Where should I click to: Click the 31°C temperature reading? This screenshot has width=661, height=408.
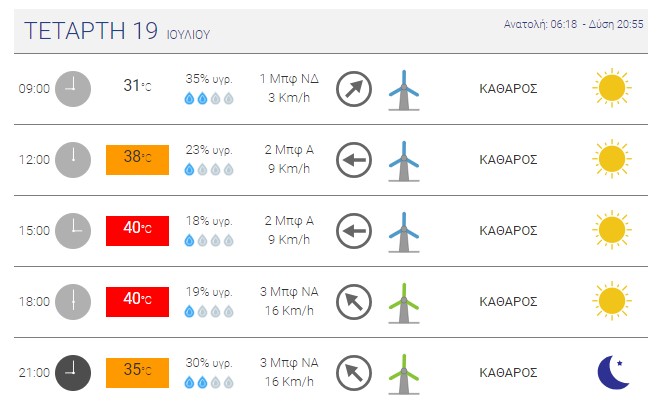tap(137, 86)
